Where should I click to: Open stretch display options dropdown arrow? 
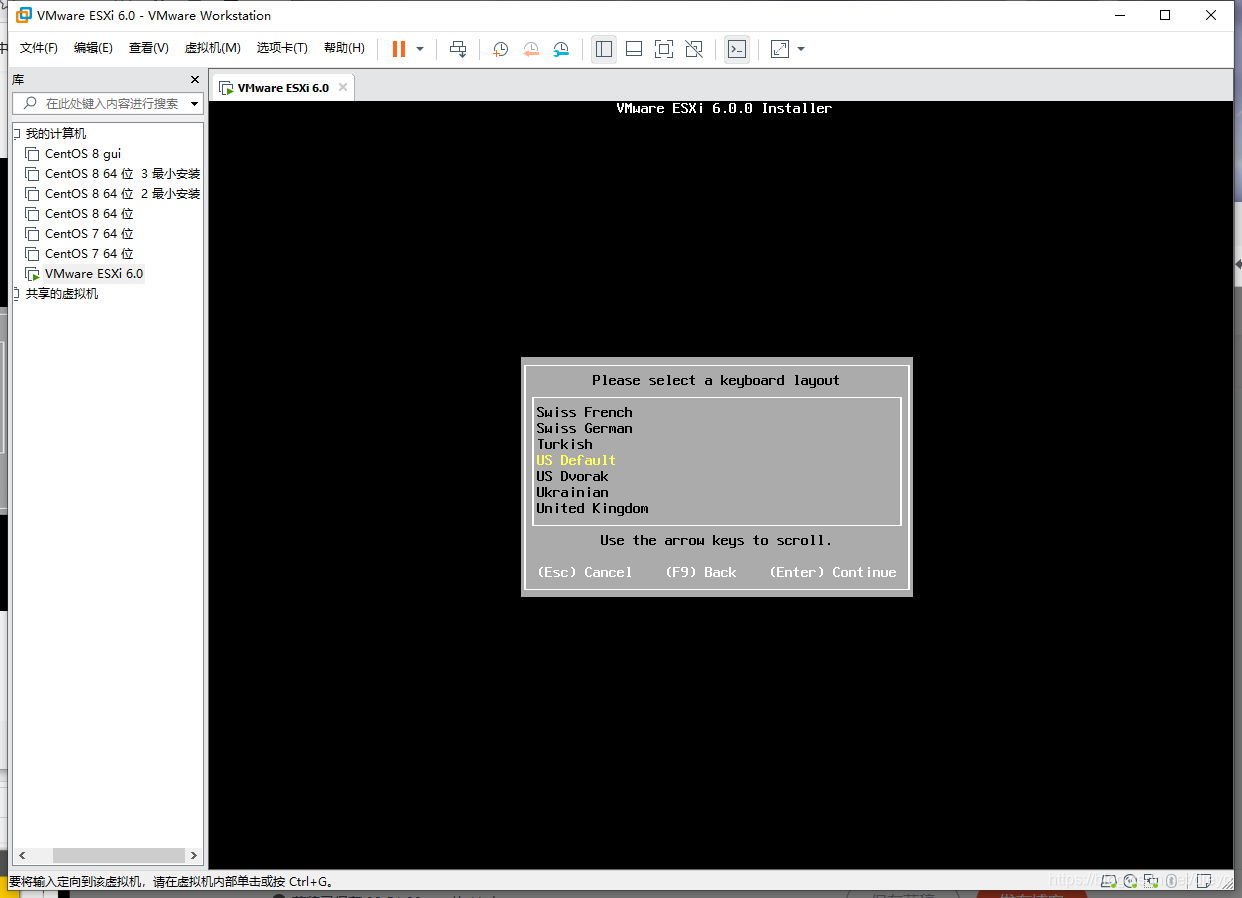801,48
